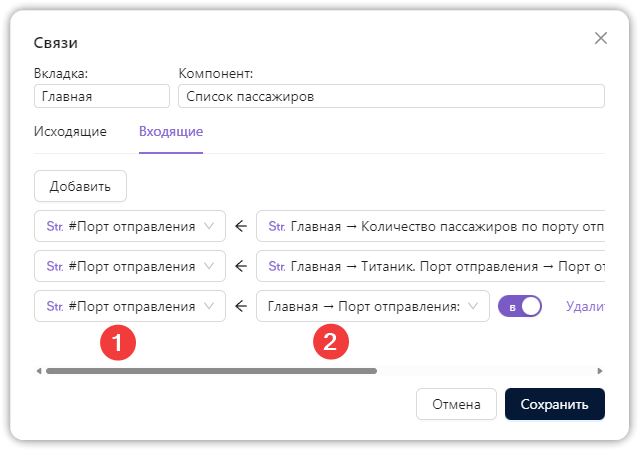The image size is (639, 450).
Task: Click the Сохранить button
Action: tap(555, 404)
